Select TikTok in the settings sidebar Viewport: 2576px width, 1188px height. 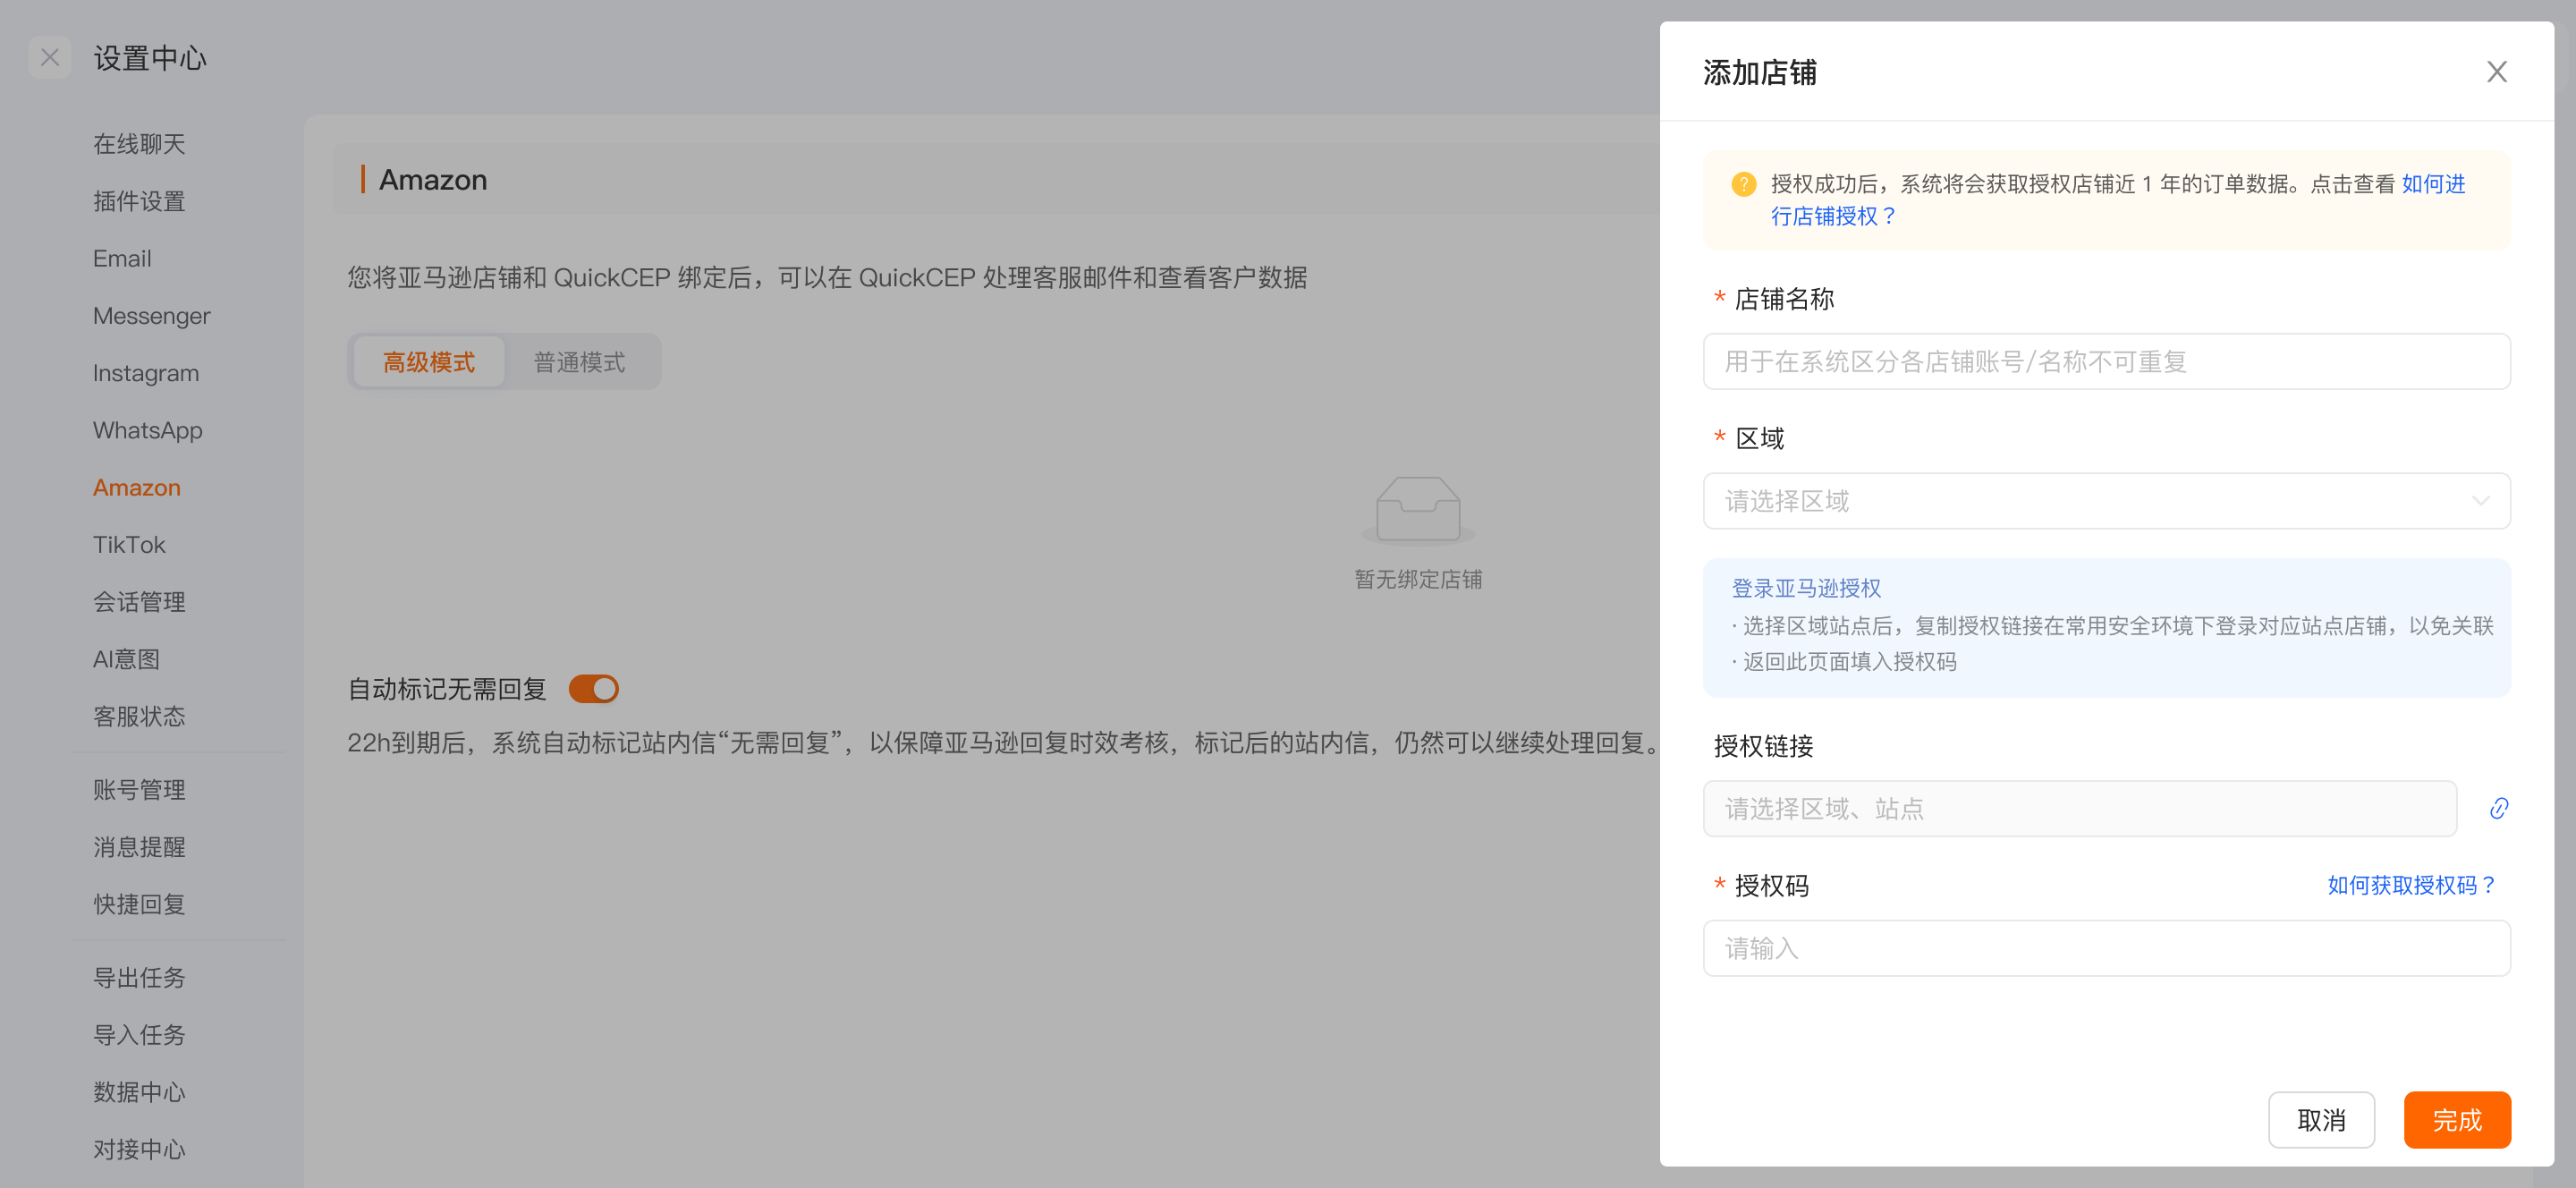point(129,545)
